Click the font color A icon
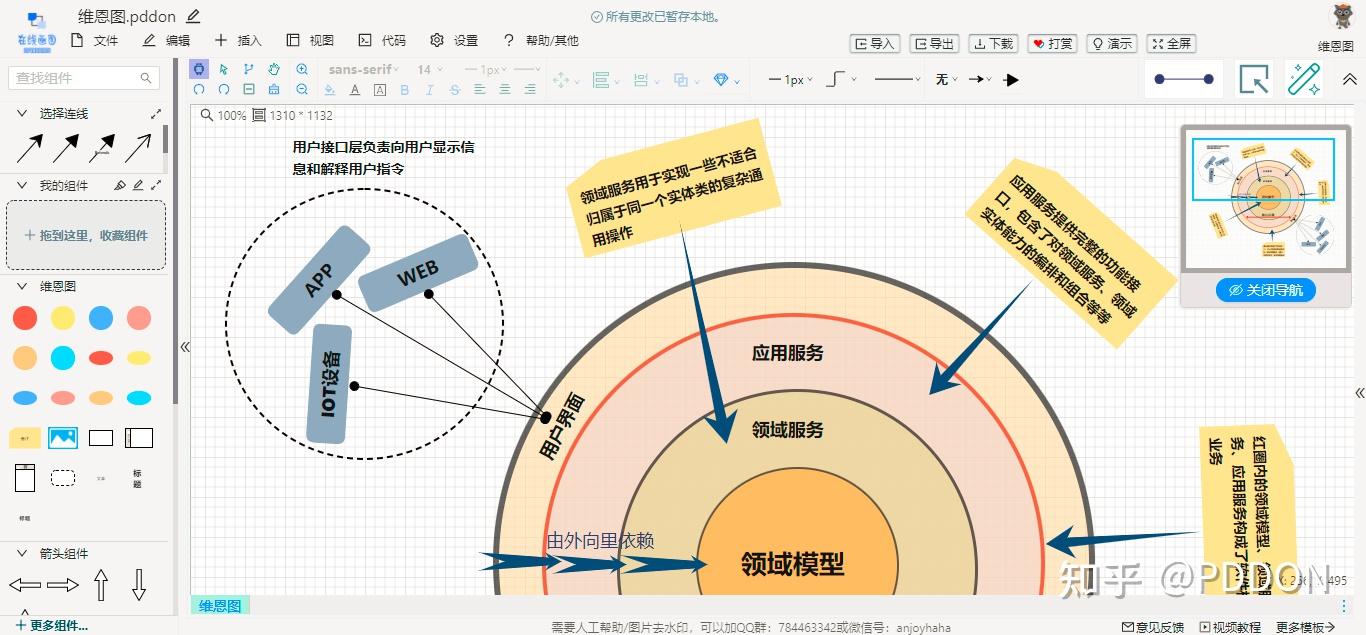This screenshot has height=635, width=1366. [x=354, y=89]
